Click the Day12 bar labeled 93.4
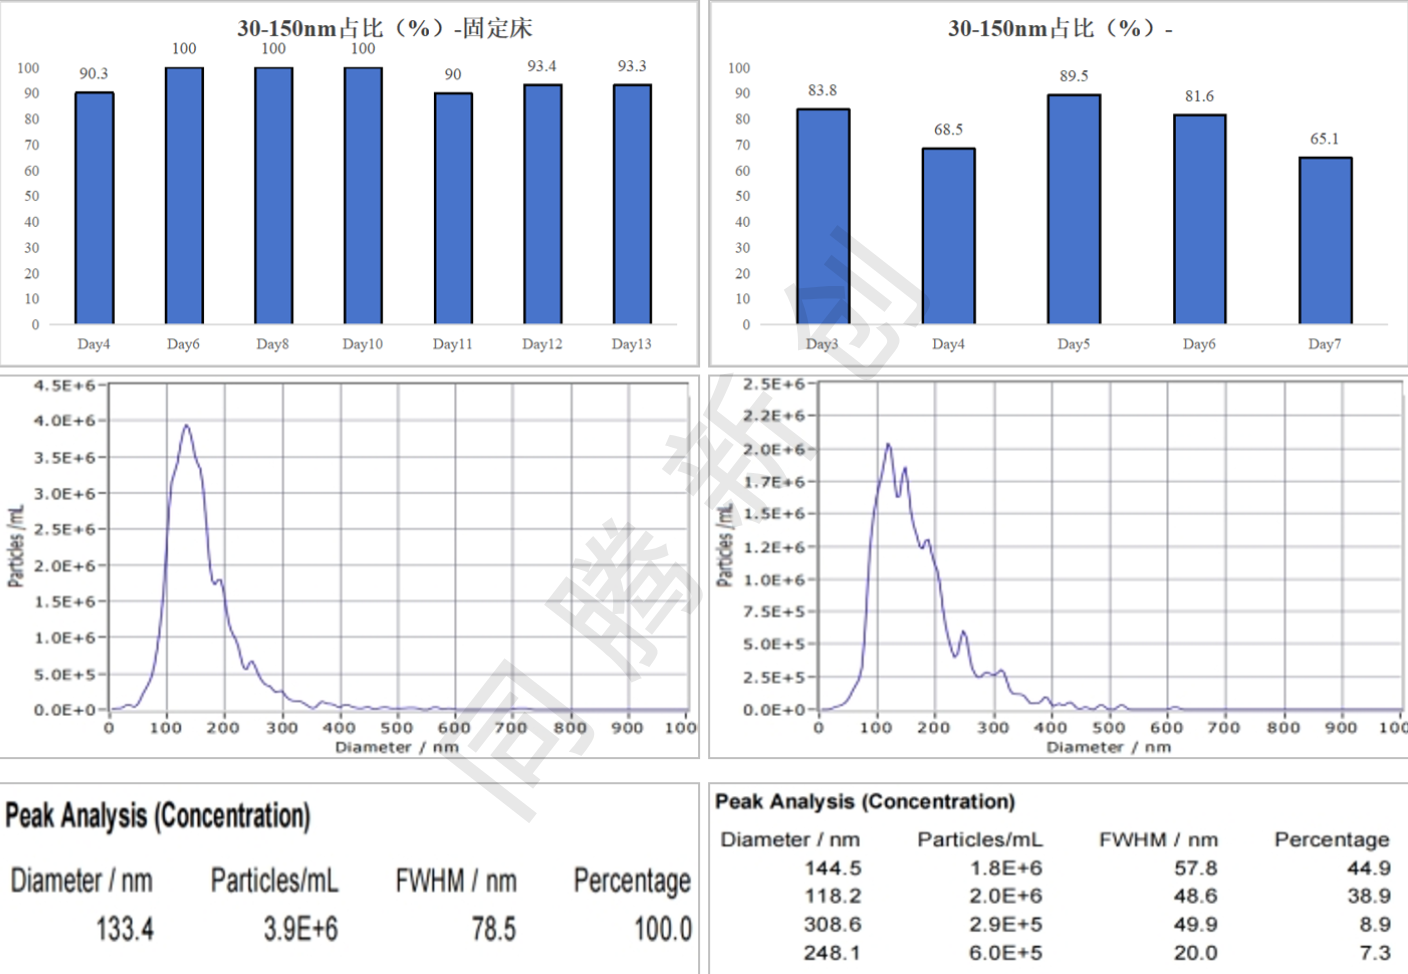 coord(542,204)
